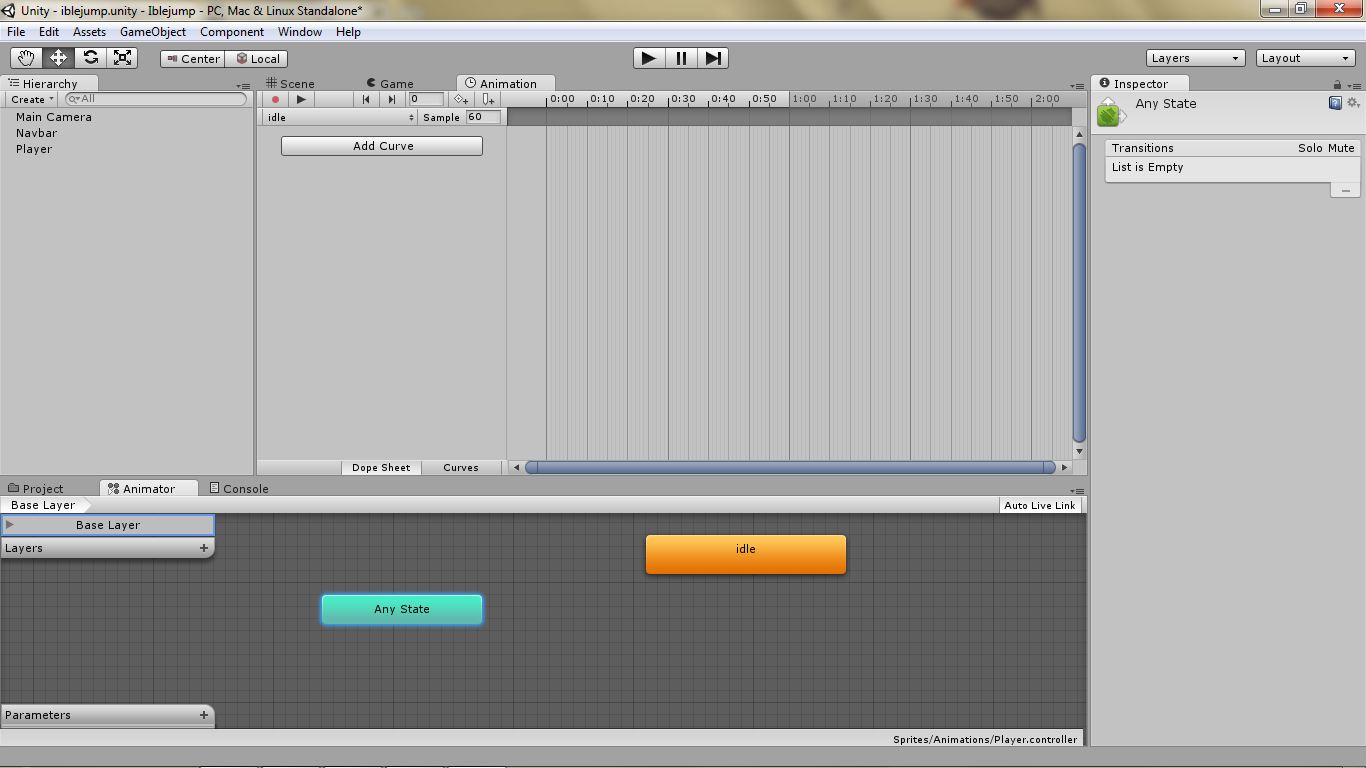Remove transition using the minus button
This screenshot has height=768, width=1366.
tap(1345, 190)
